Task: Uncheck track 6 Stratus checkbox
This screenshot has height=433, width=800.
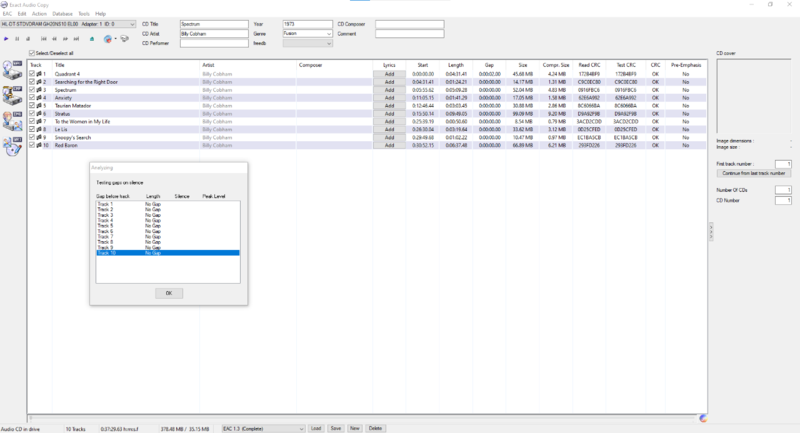Action: click(32, 113)
